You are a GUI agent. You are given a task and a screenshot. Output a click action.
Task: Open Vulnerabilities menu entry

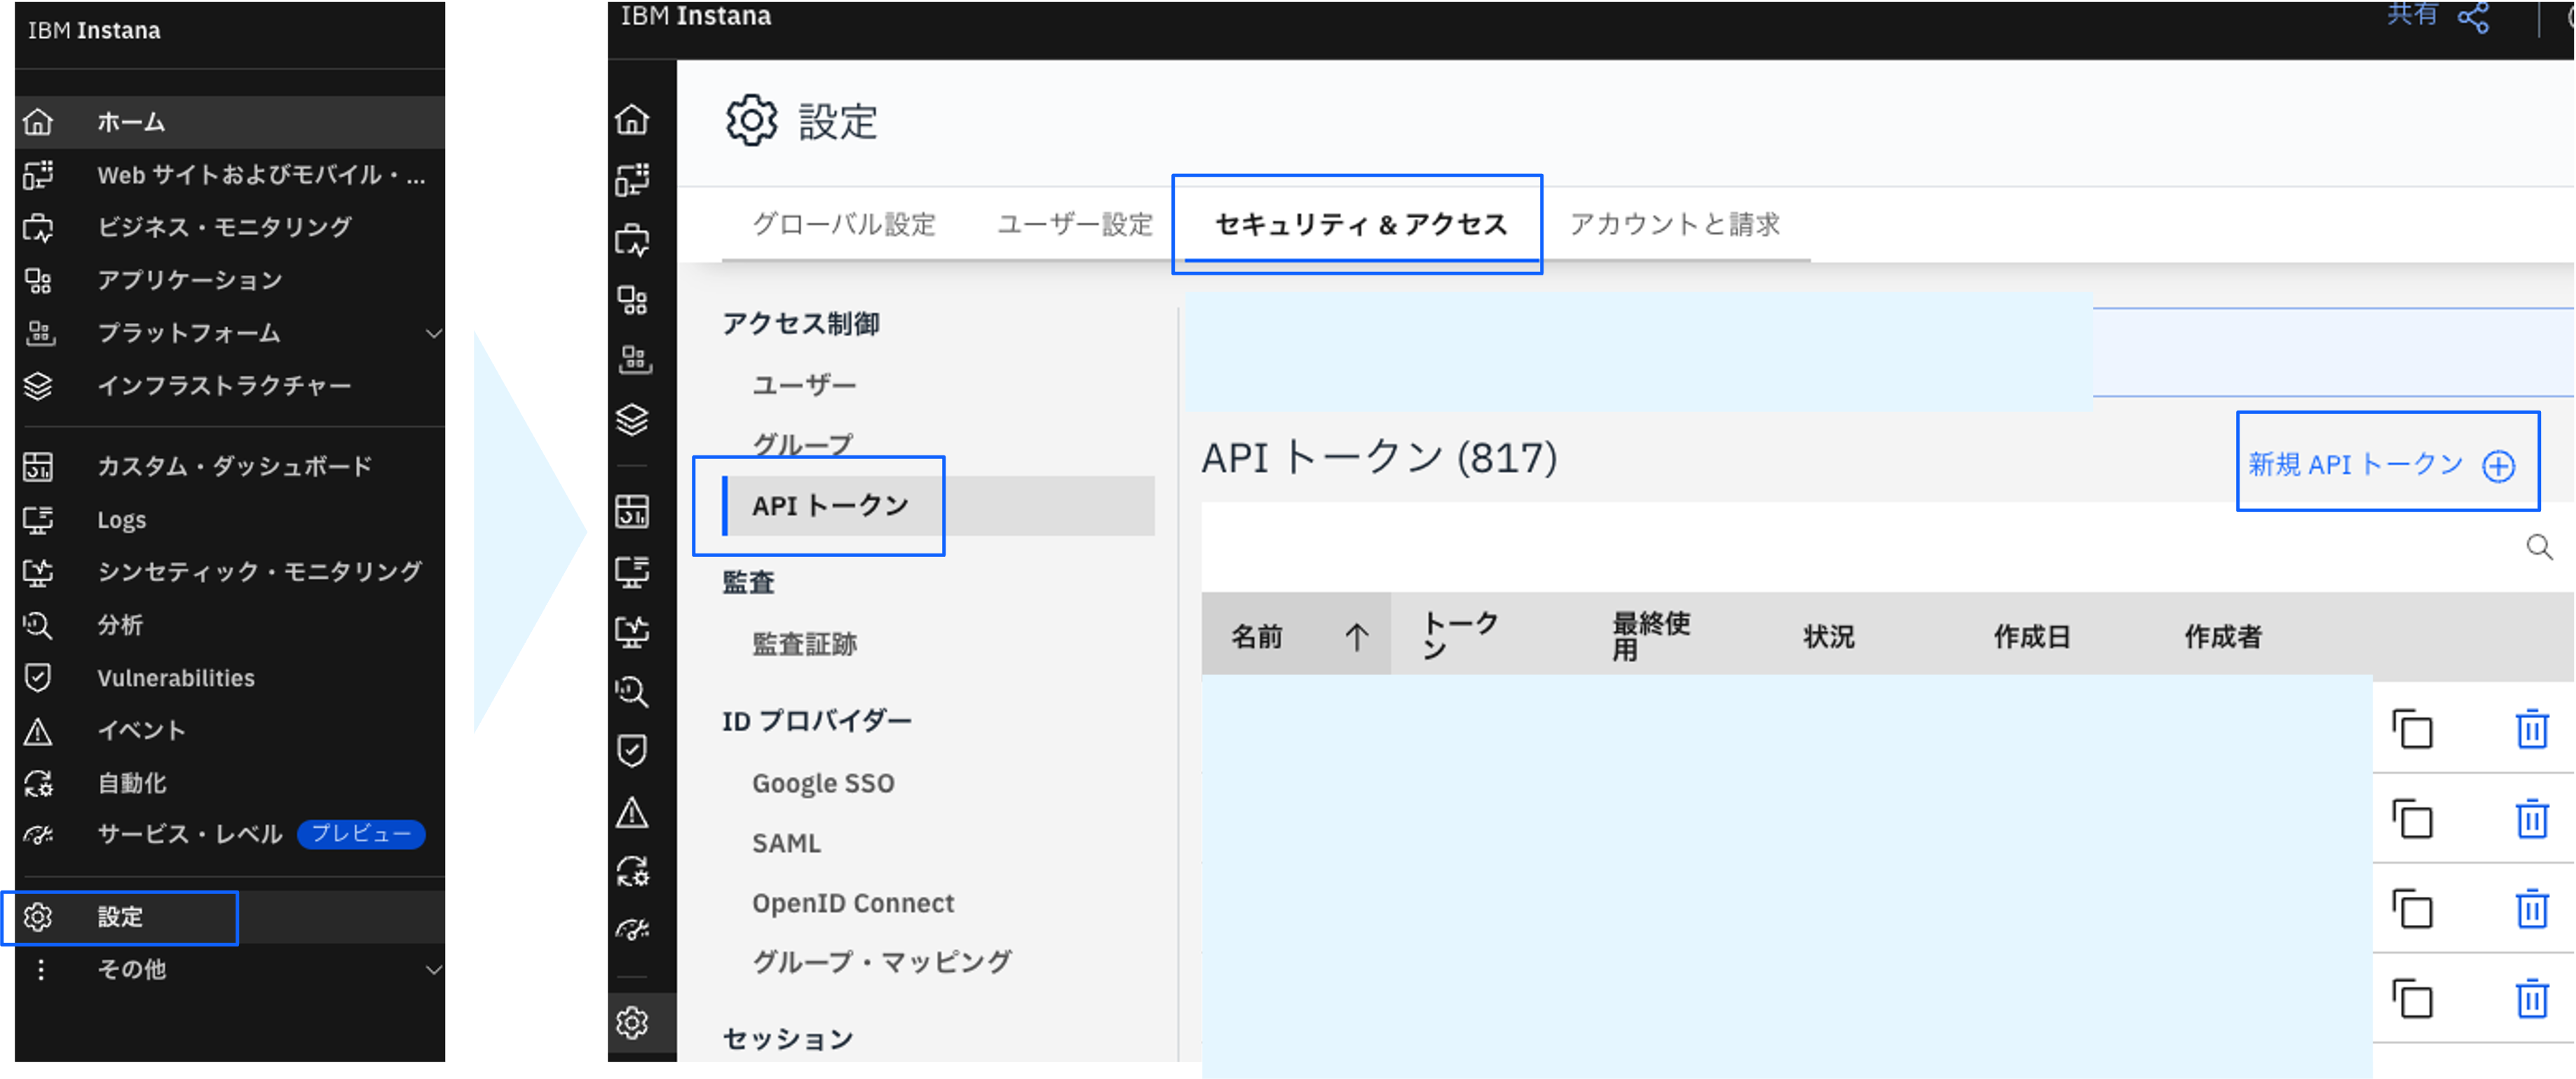(x=230, y=678)
